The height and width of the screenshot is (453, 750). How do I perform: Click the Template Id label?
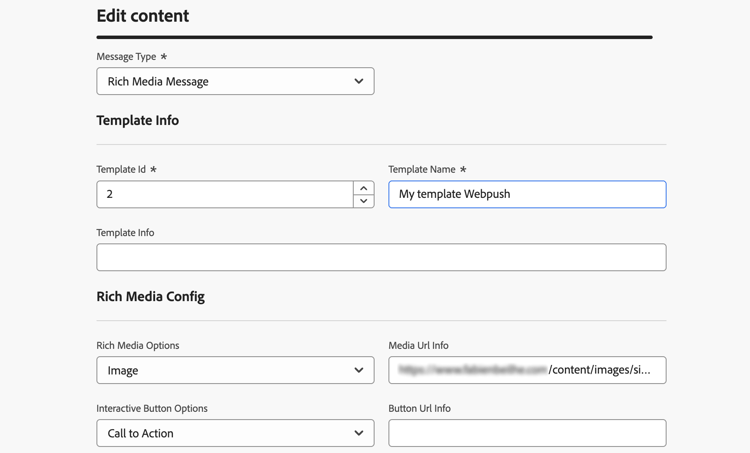[x=121, y=170]
